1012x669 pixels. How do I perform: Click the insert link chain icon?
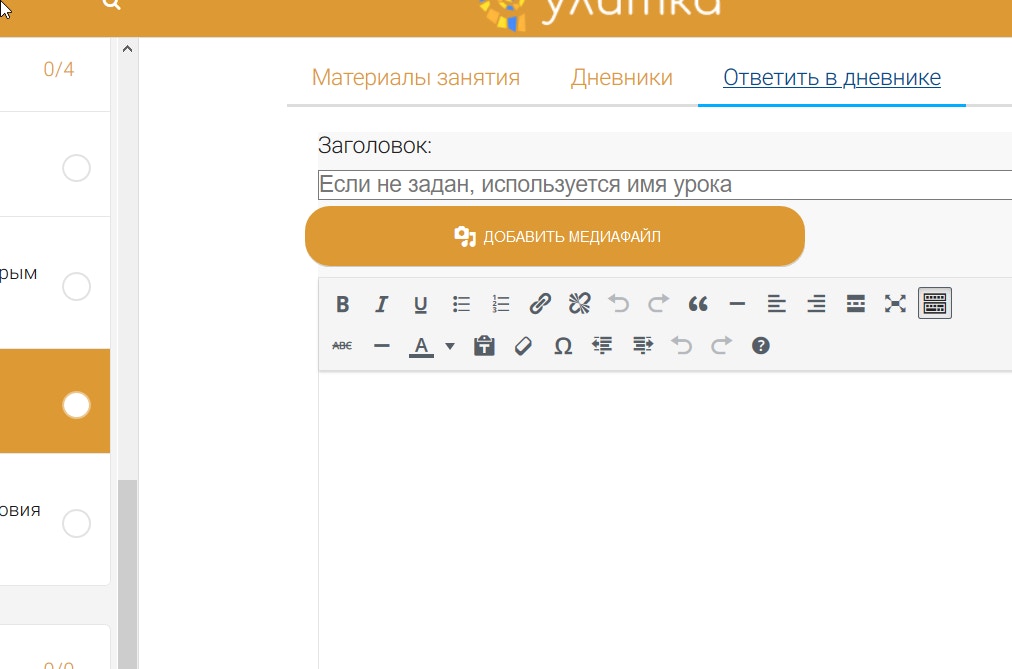click(x=540, y=304)
